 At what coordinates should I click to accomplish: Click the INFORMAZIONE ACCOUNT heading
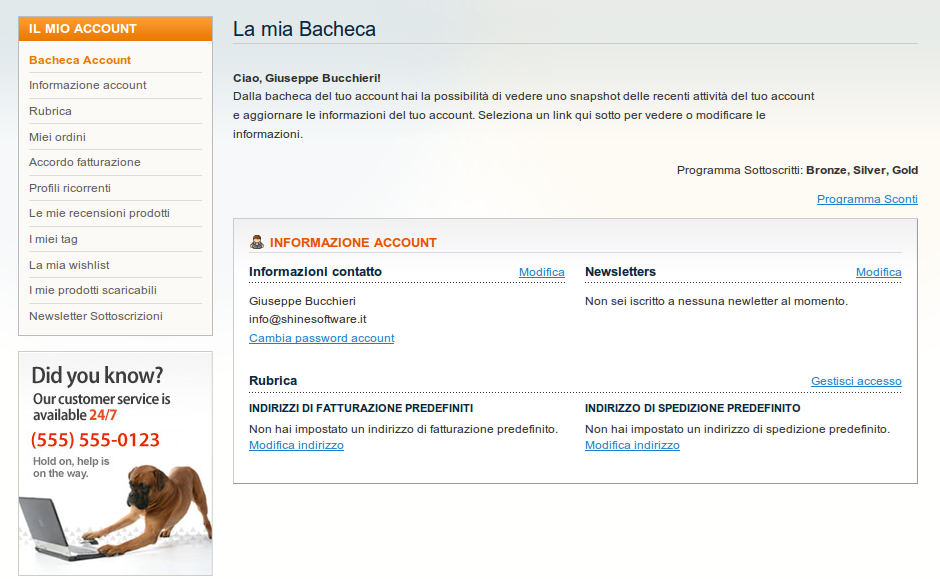(353, 243)
